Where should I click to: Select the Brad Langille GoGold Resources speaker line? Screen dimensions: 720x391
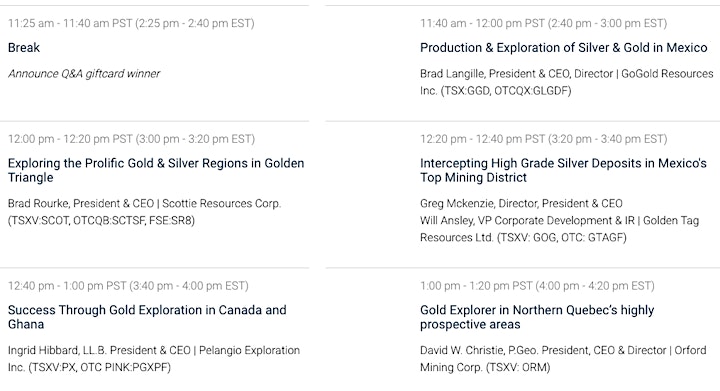pyautogui.click(x=567, y=82)
